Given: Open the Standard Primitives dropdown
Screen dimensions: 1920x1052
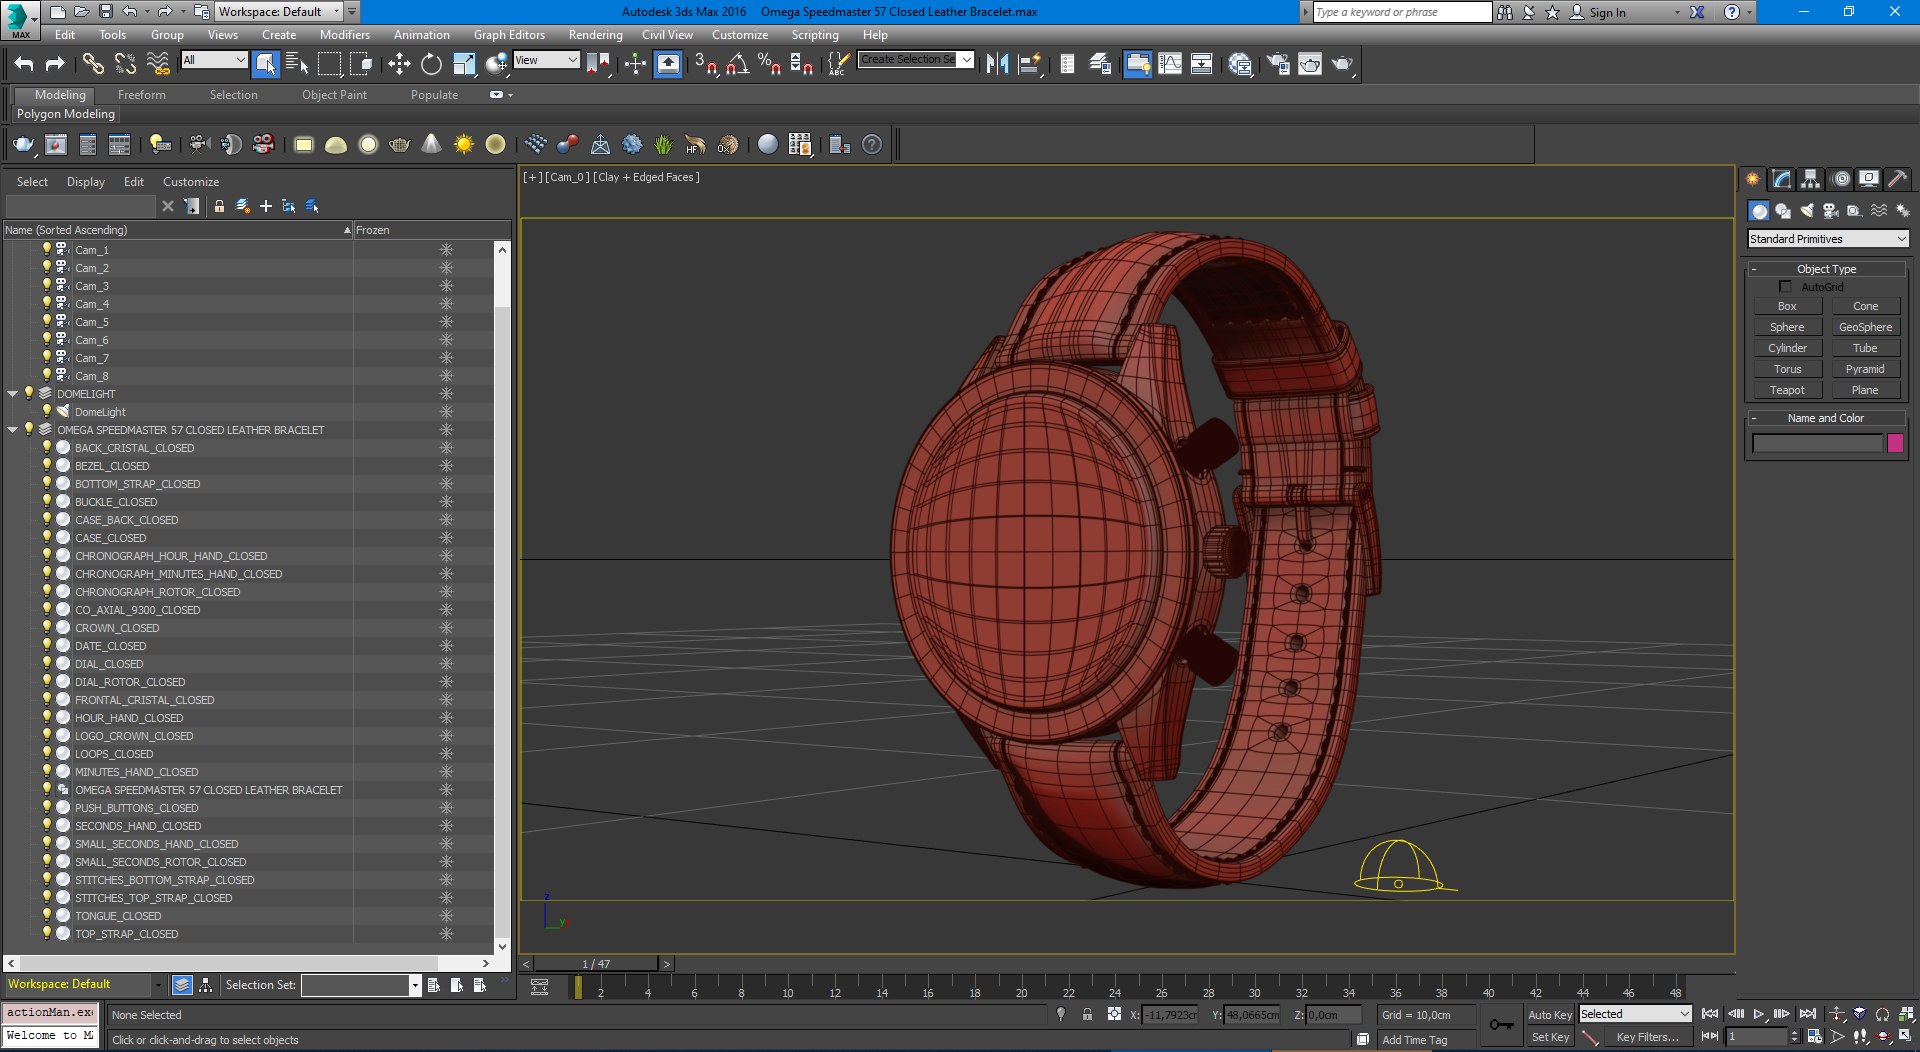Looking at the screenshot, I should pos(1828,239).
